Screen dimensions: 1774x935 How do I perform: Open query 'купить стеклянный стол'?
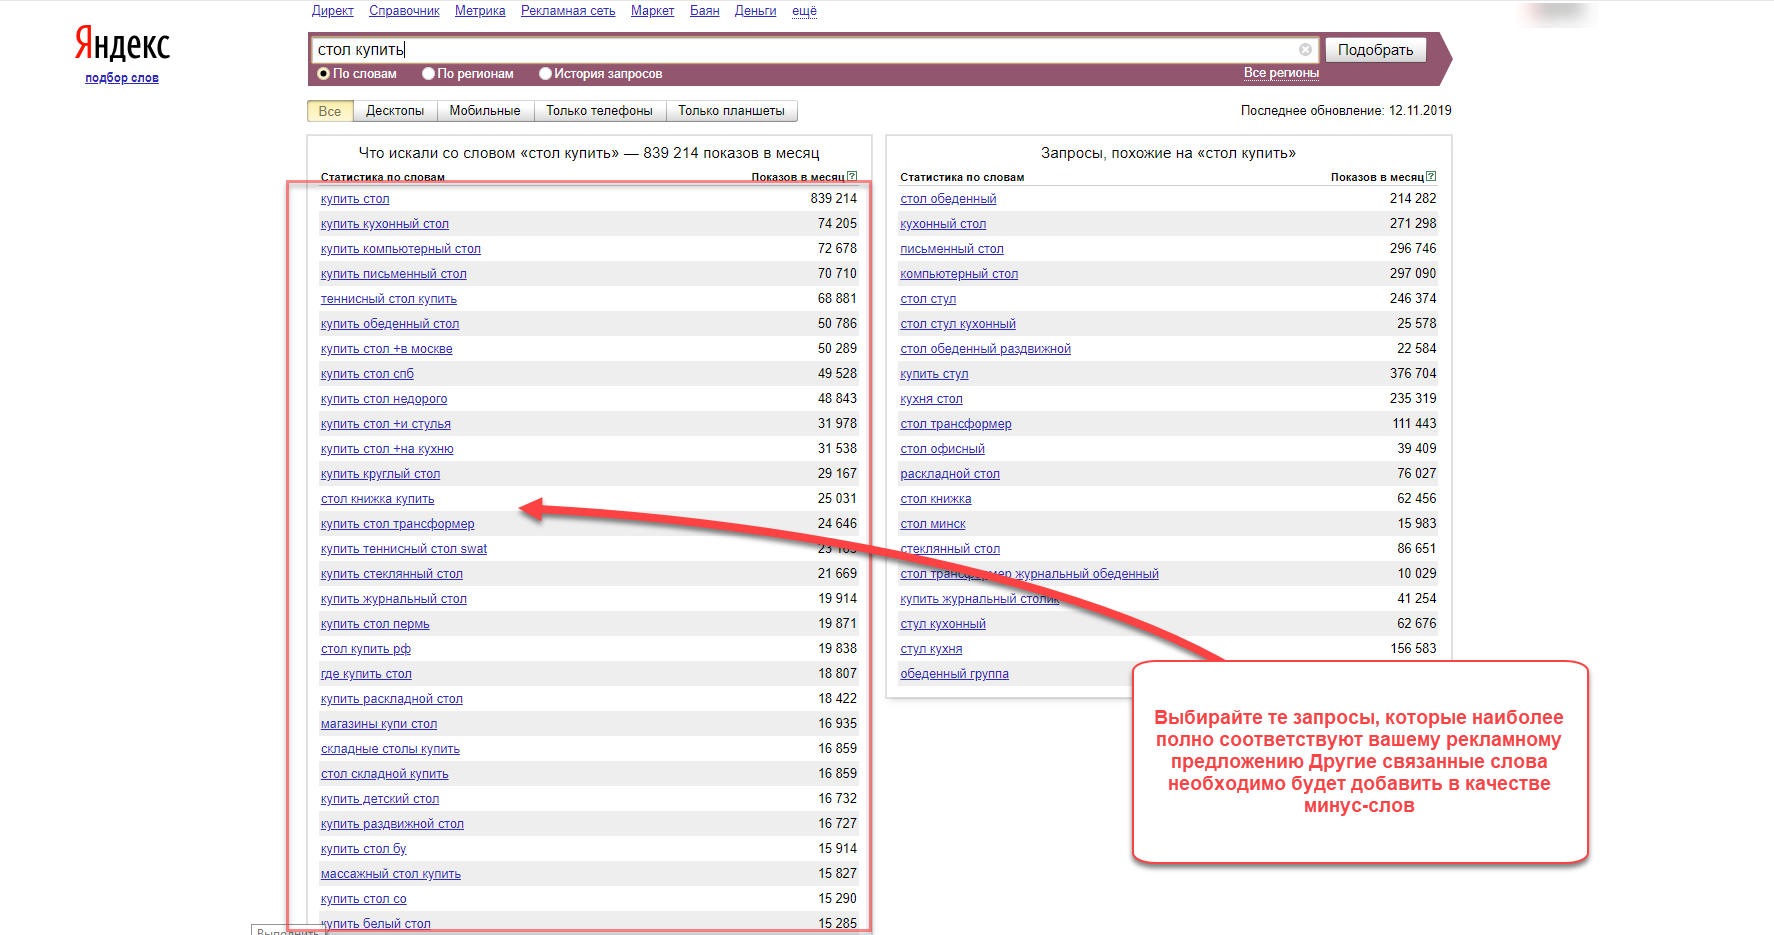tap(392, 574)
